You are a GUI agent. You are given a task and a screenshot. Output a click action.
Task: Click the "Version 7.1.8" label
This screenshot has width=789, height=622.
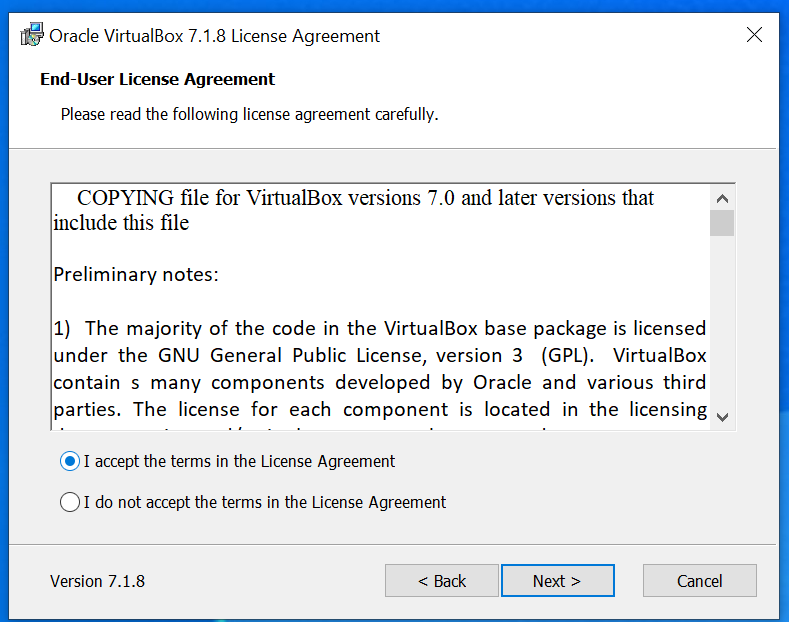[98, 581]
